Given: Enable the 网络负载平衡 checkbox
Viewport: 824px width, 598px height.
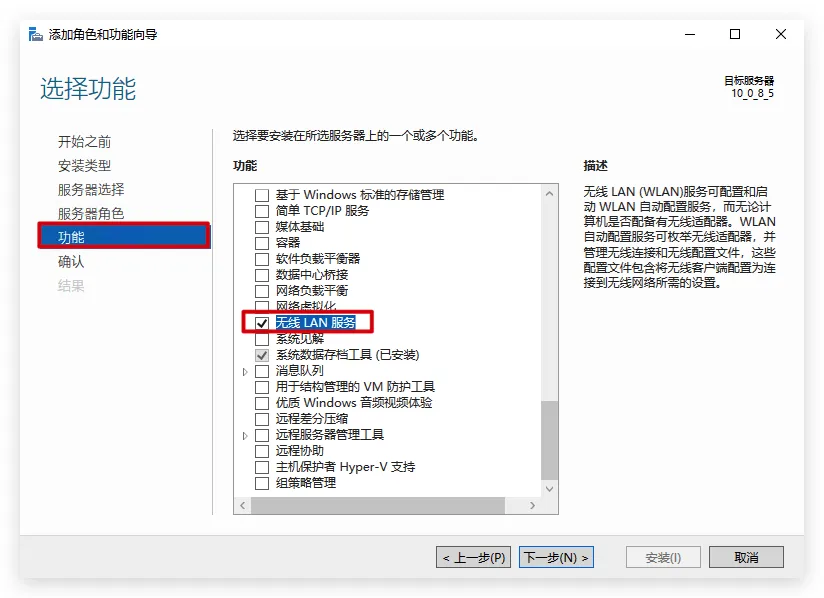Looking at the screenshot, I should tap(262, 291).
